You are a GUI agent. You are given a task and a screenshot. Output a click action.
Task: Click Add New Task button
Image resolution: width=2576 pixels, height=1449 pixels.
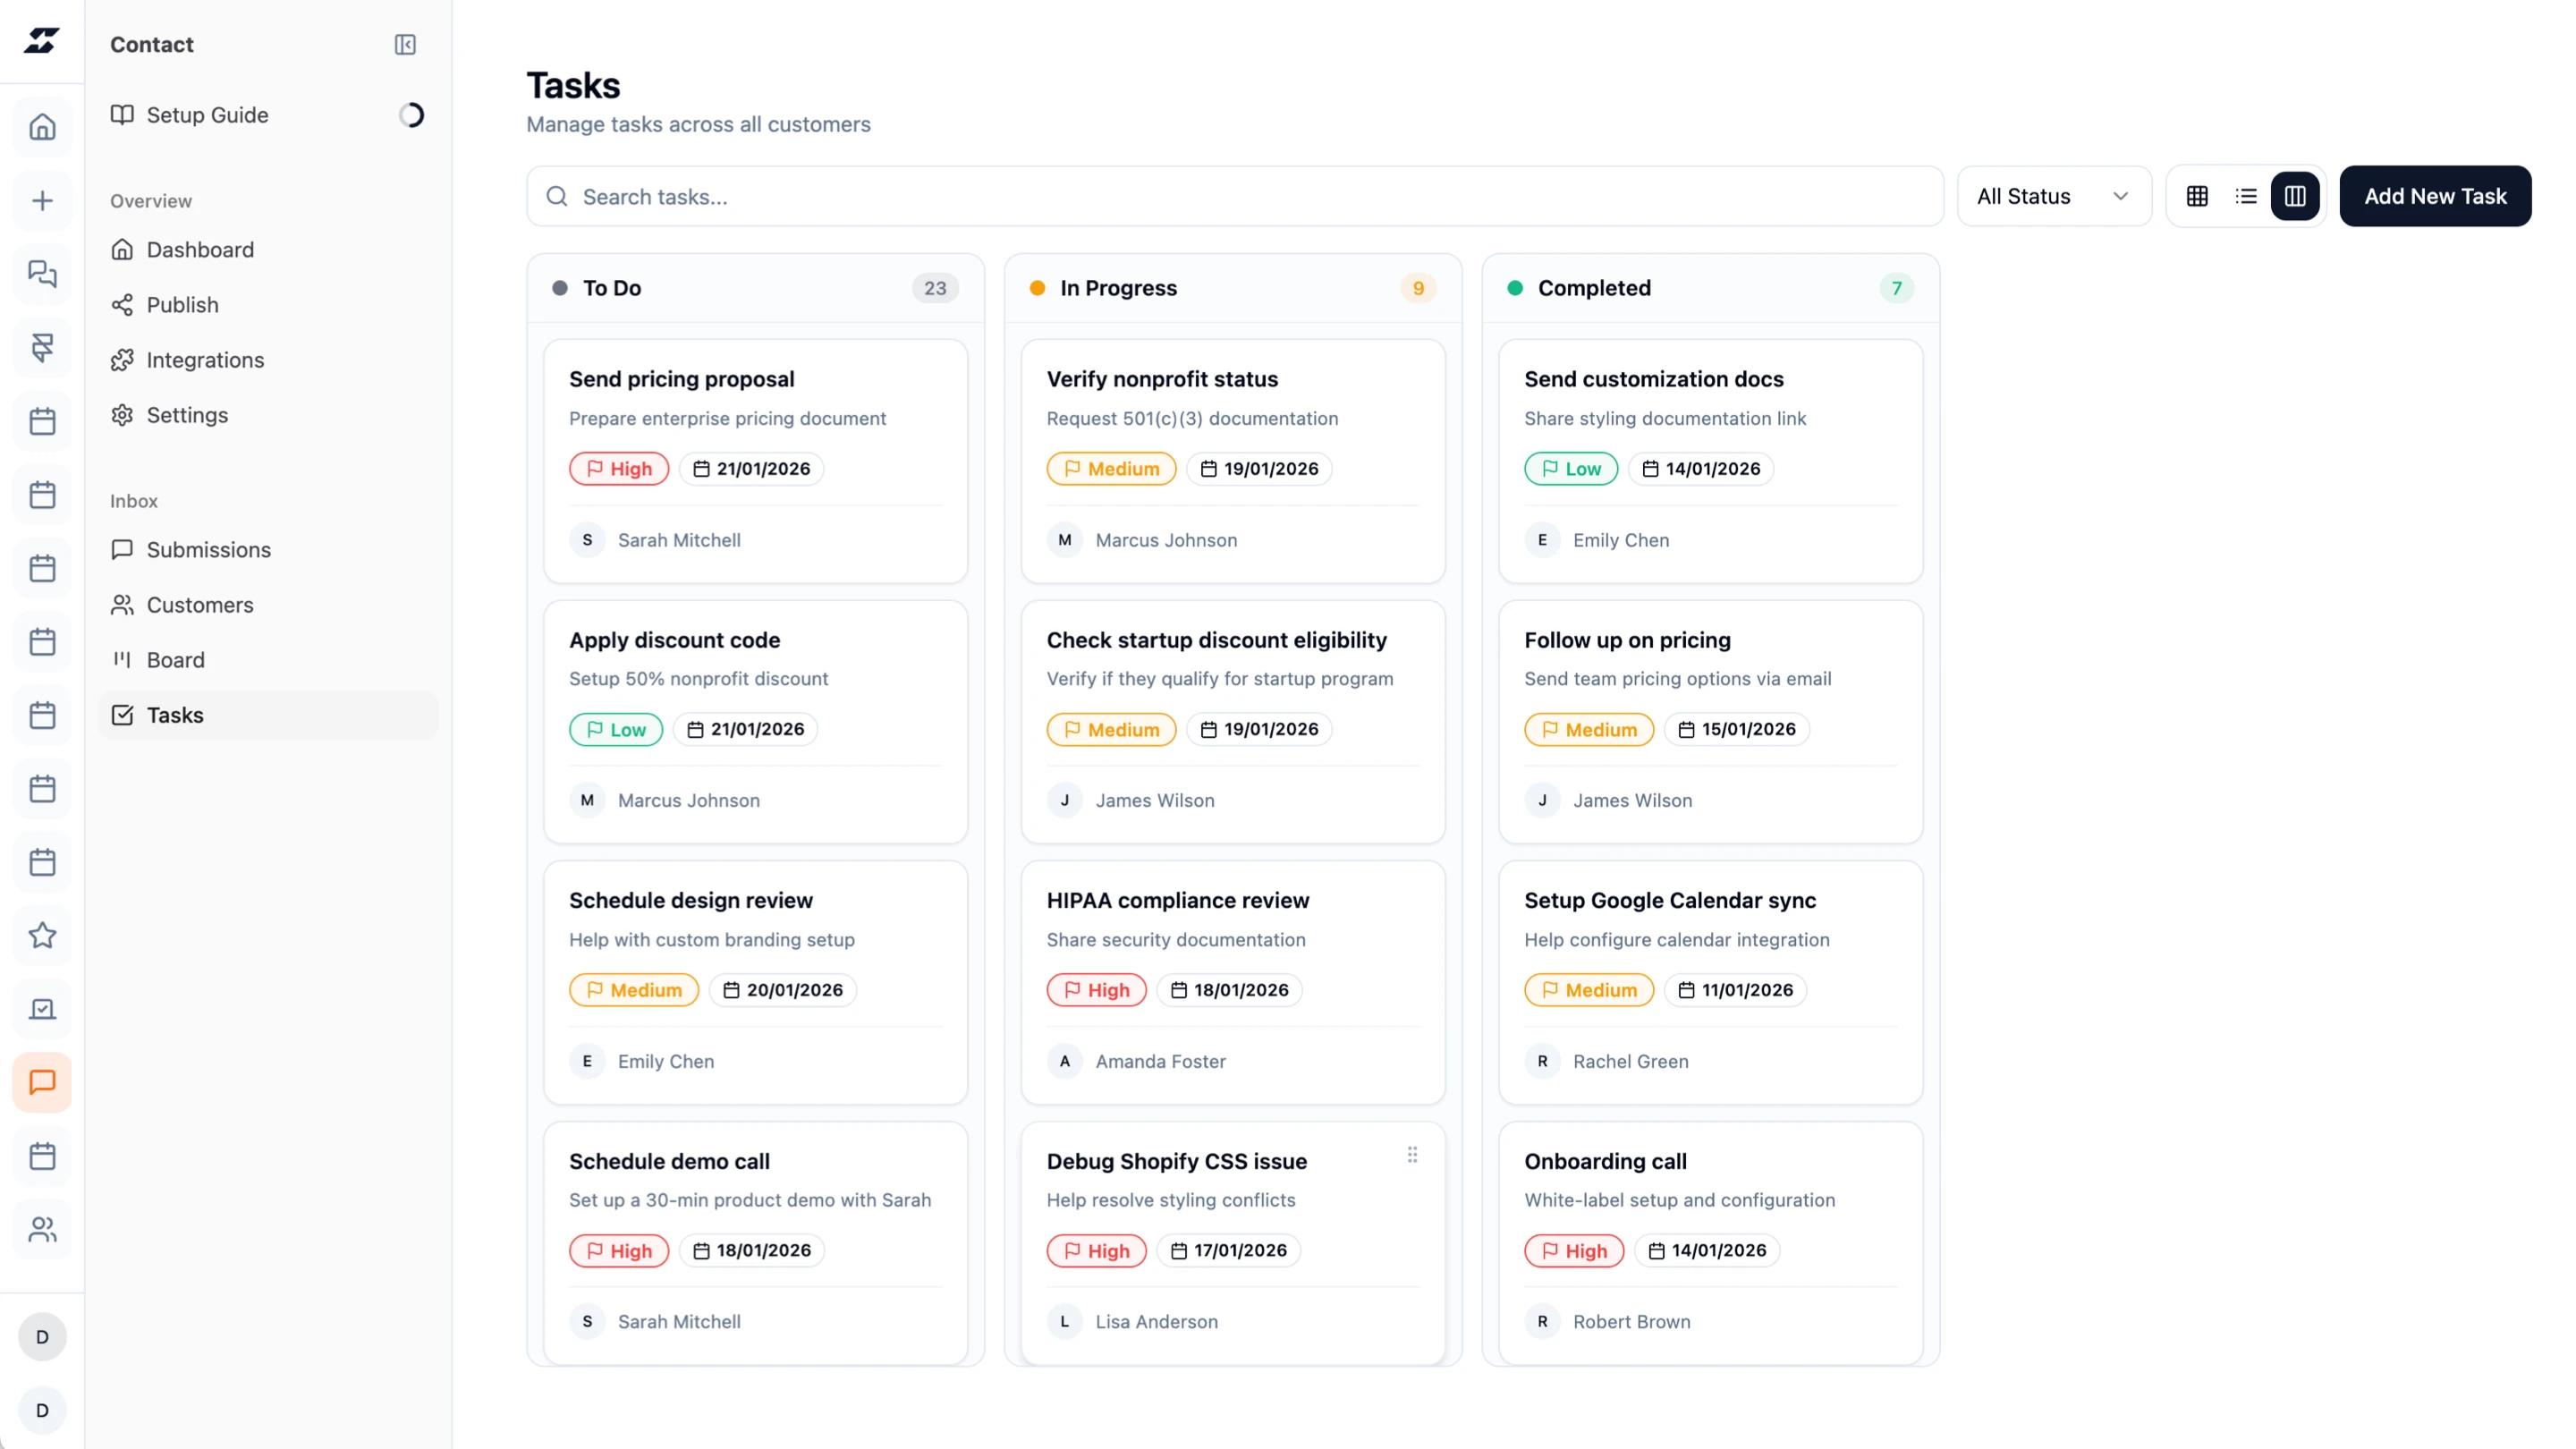(2434, 196)
